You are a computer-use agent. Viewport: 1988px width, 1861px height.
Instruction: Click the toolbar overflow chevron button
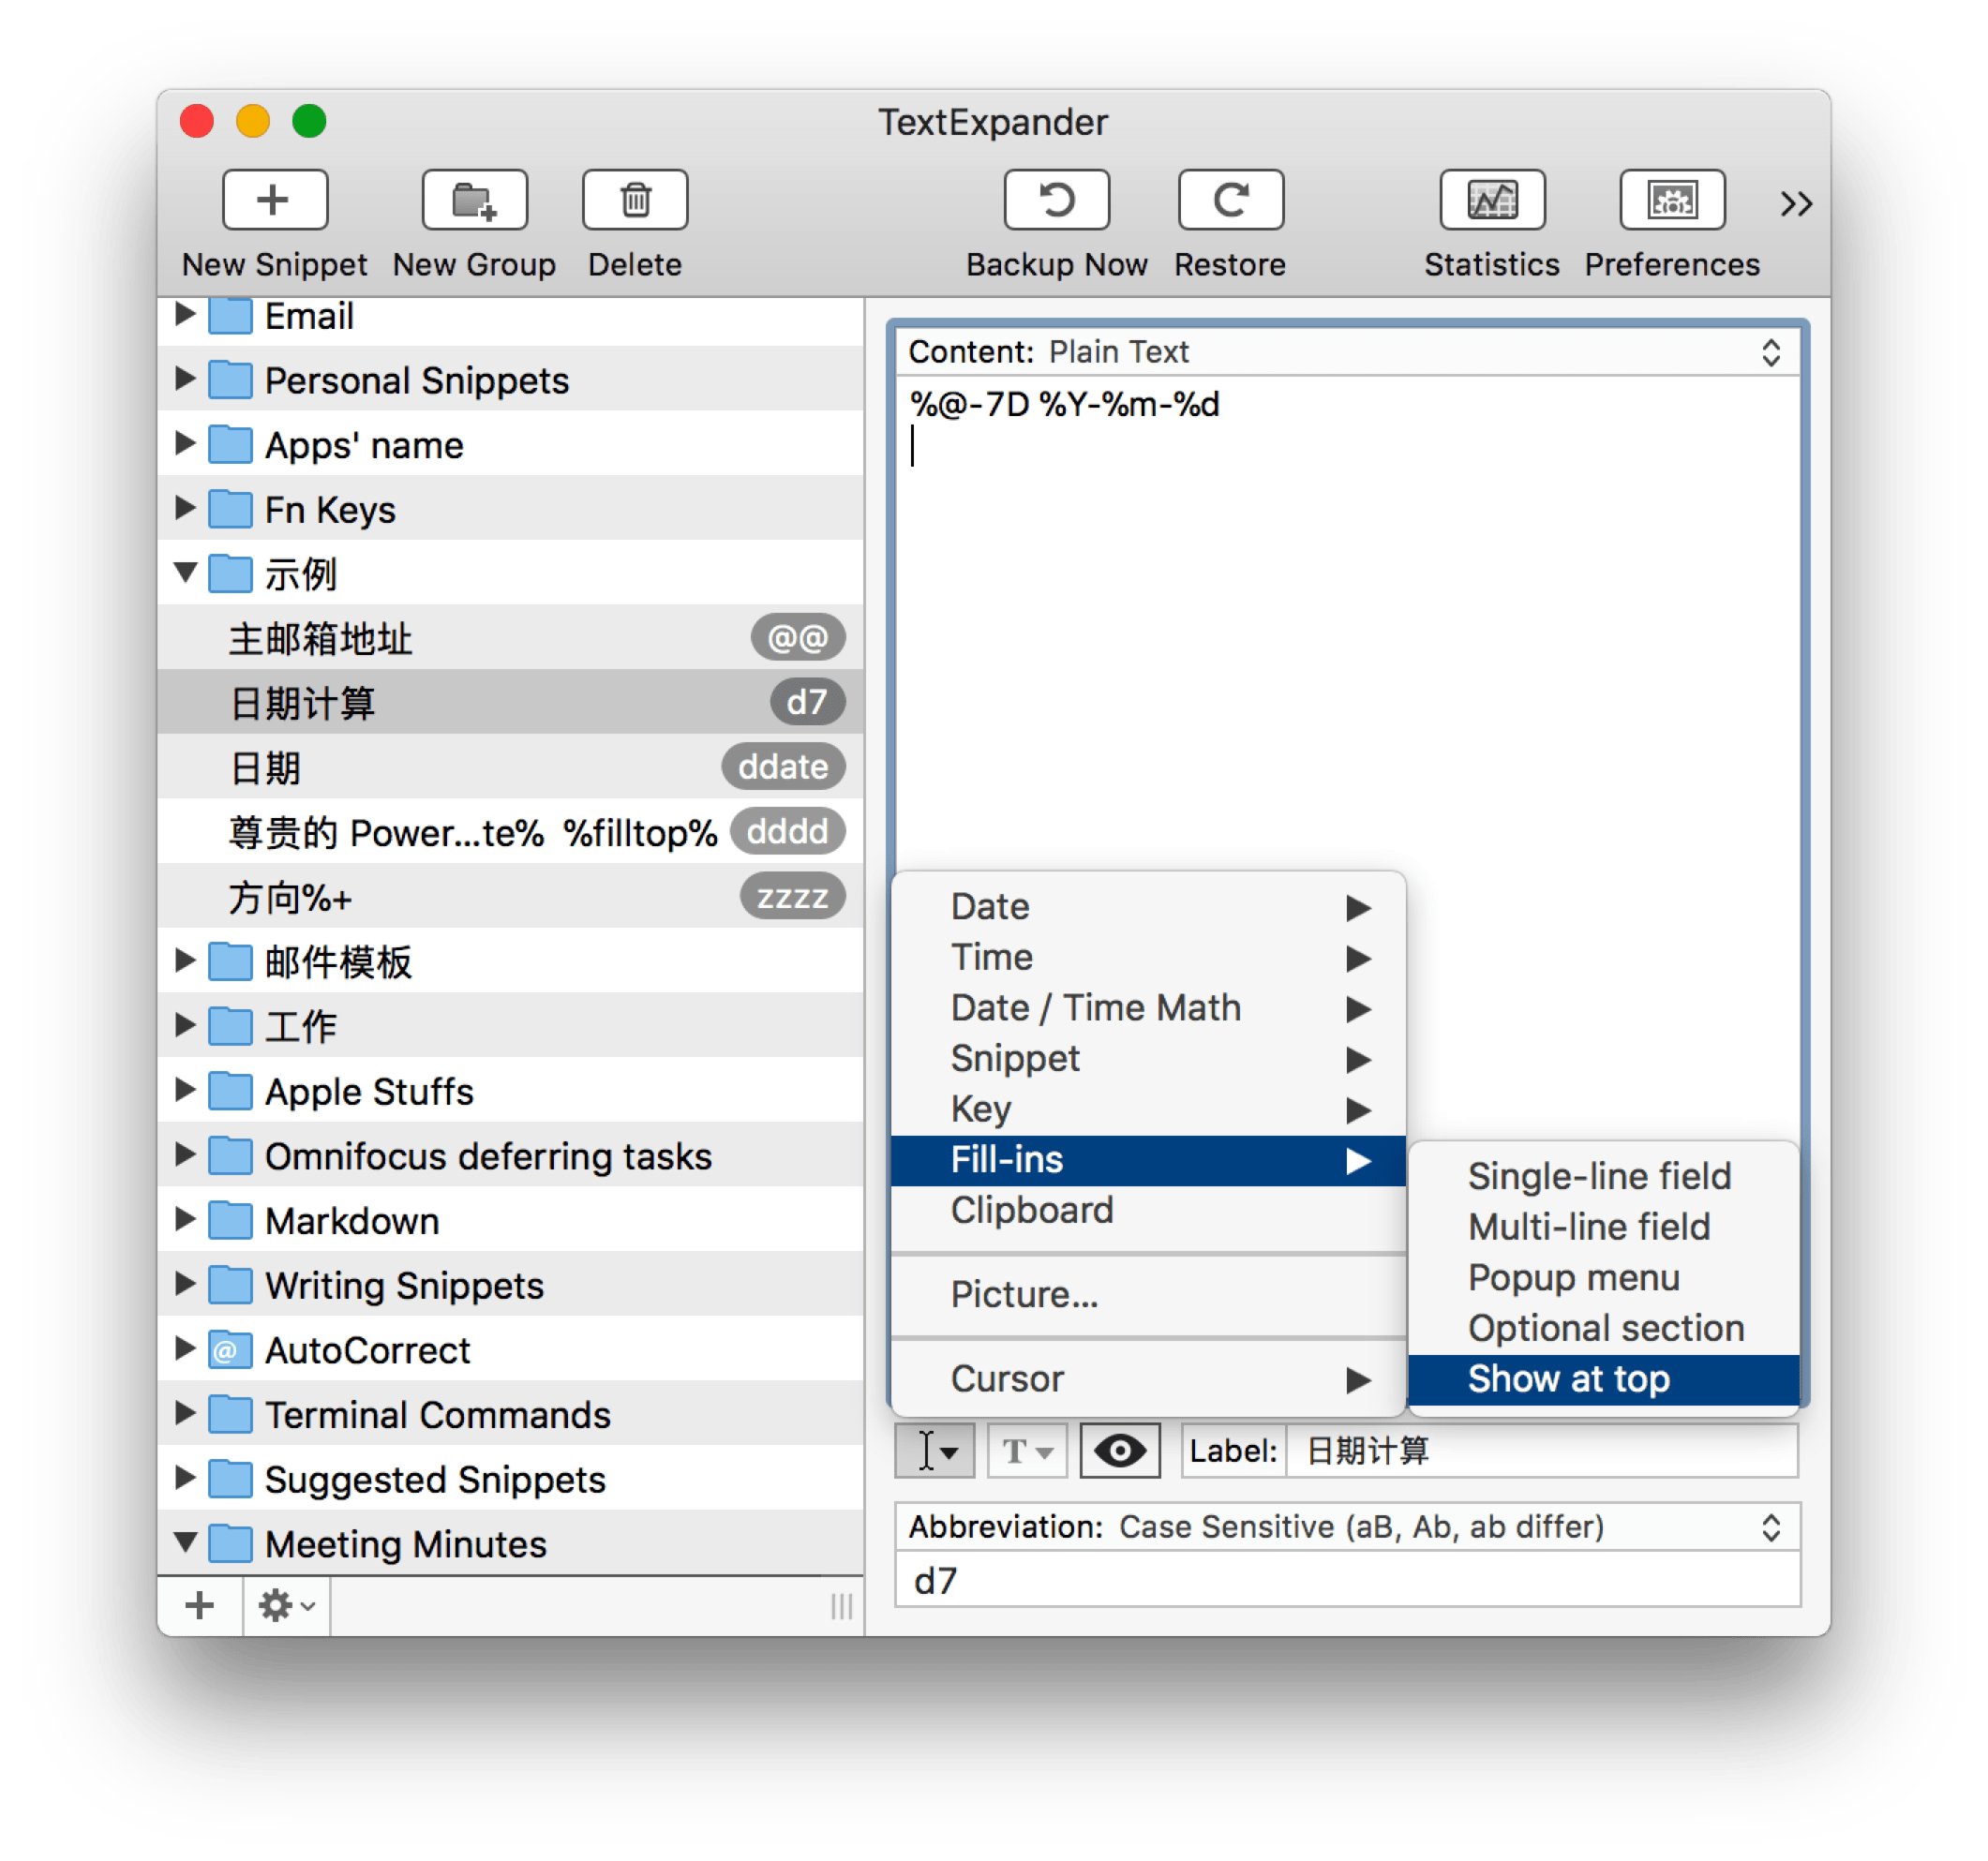pos(1795,204)
